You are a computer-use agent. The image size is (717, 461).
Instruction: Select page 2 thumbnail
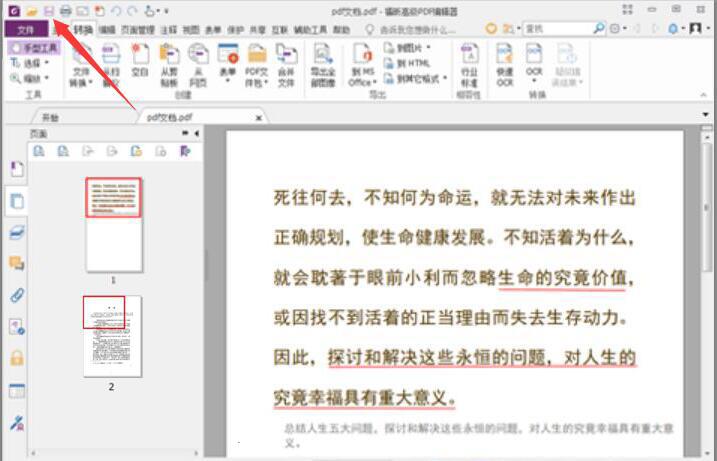[112, 336]
